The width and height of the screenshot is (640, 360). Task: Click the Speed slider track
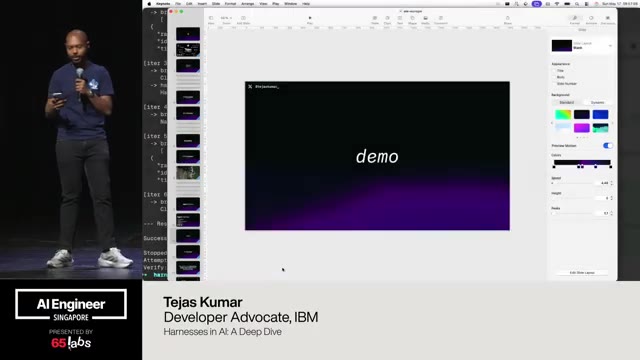[571, 183]
